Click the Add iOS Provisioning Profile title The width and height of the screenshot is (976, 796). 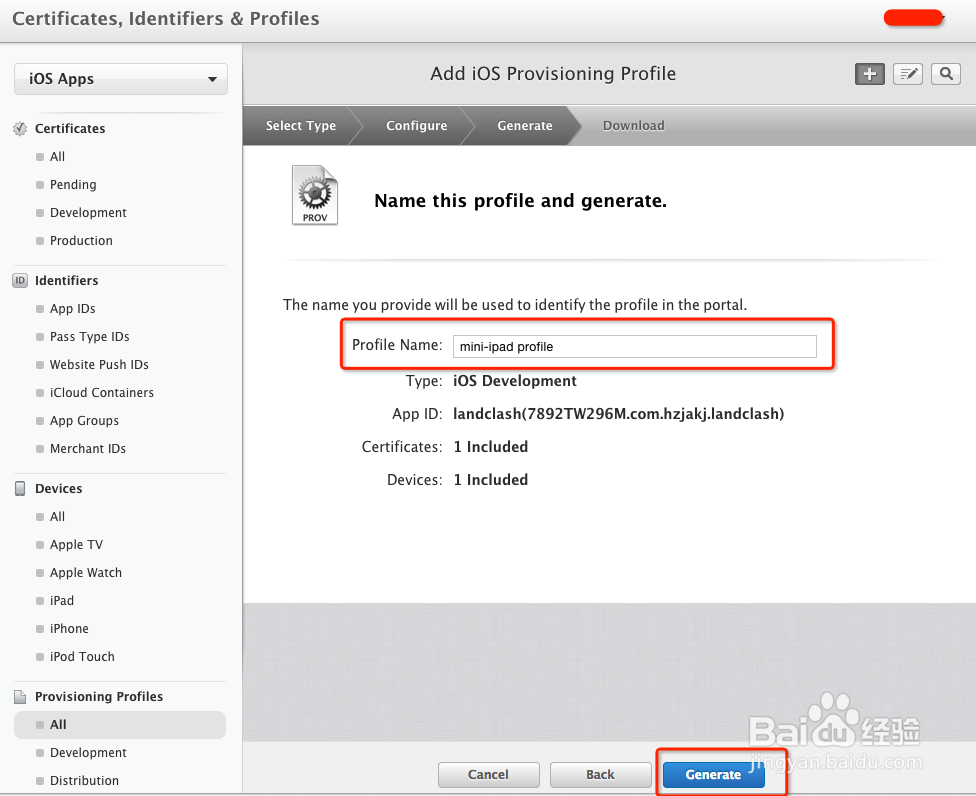coord(553,74)
